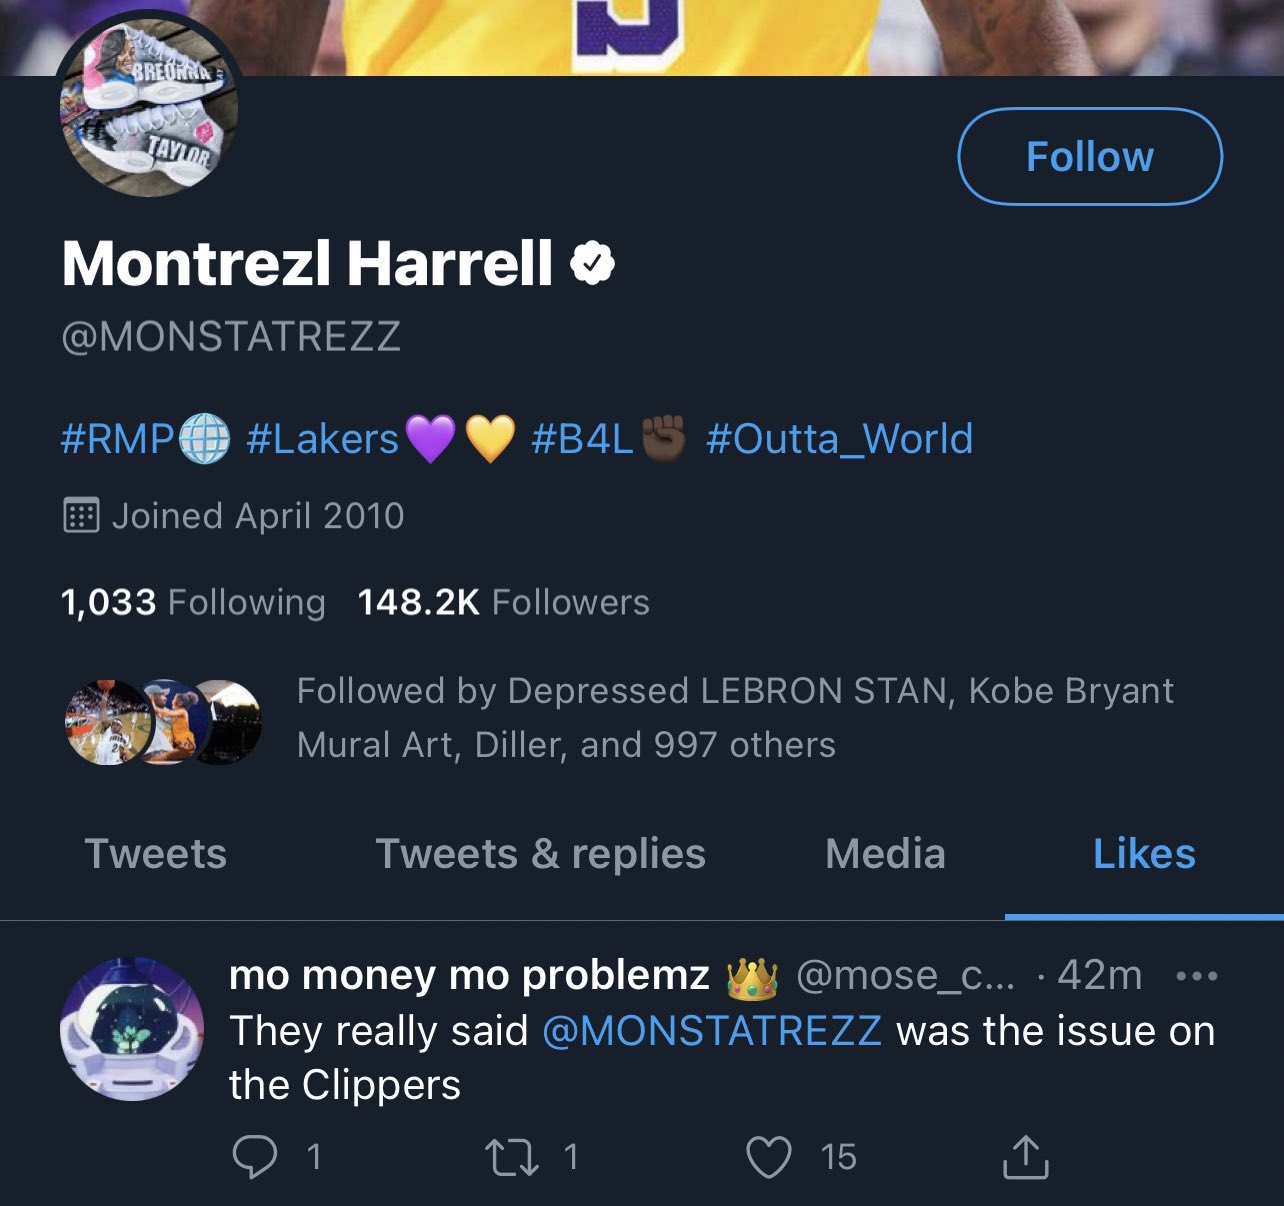Open the #Lakers hashtag link

pos(322,439)
